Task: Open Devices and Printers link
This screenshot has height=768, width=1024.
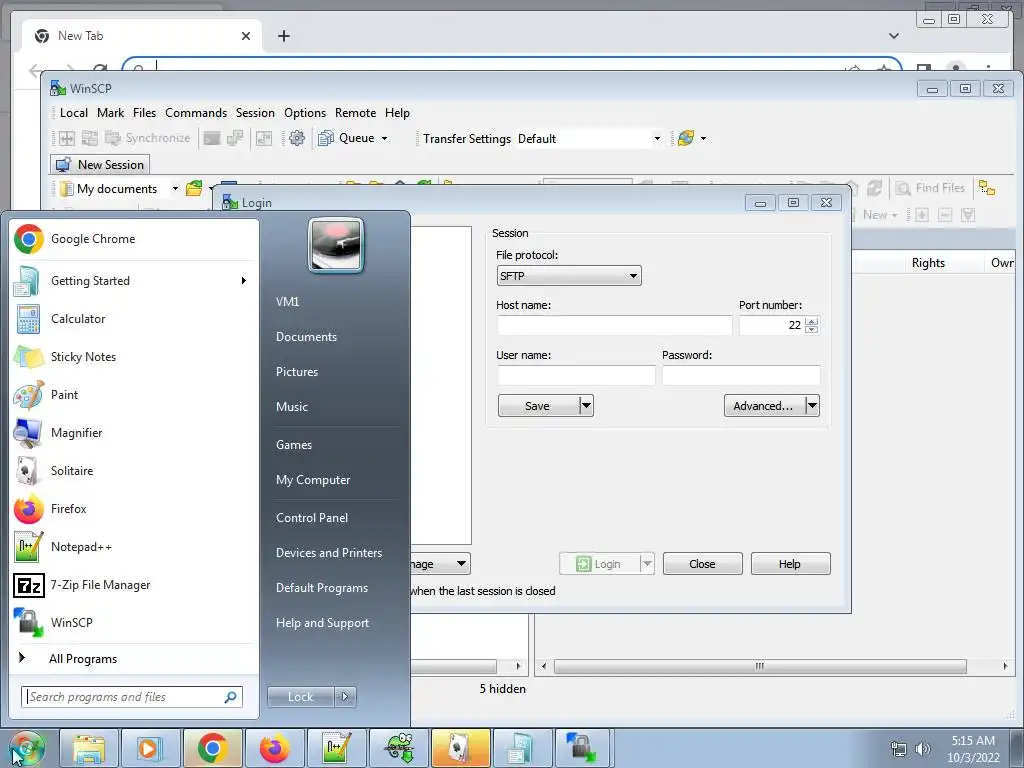Action: [x=329, y=552]
